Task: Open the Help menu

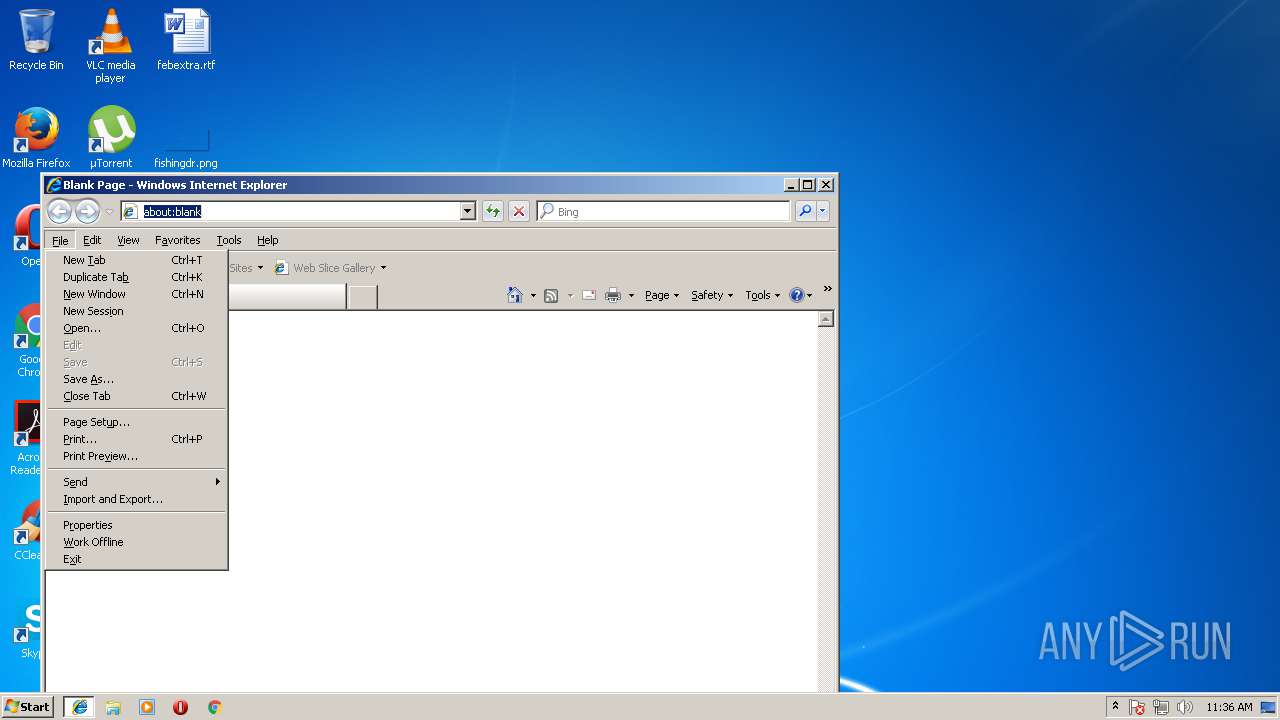Action: click(267, 240)
